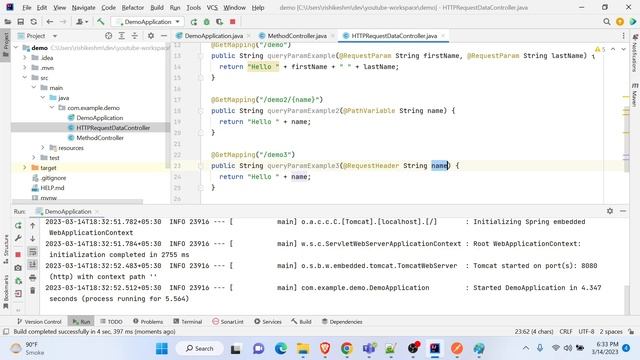The width and height of the screenshot is (640, 360).
Task: Close the HTTPRequestDataController.java tab
Action: pyautogui.click(x=443, y=36)
